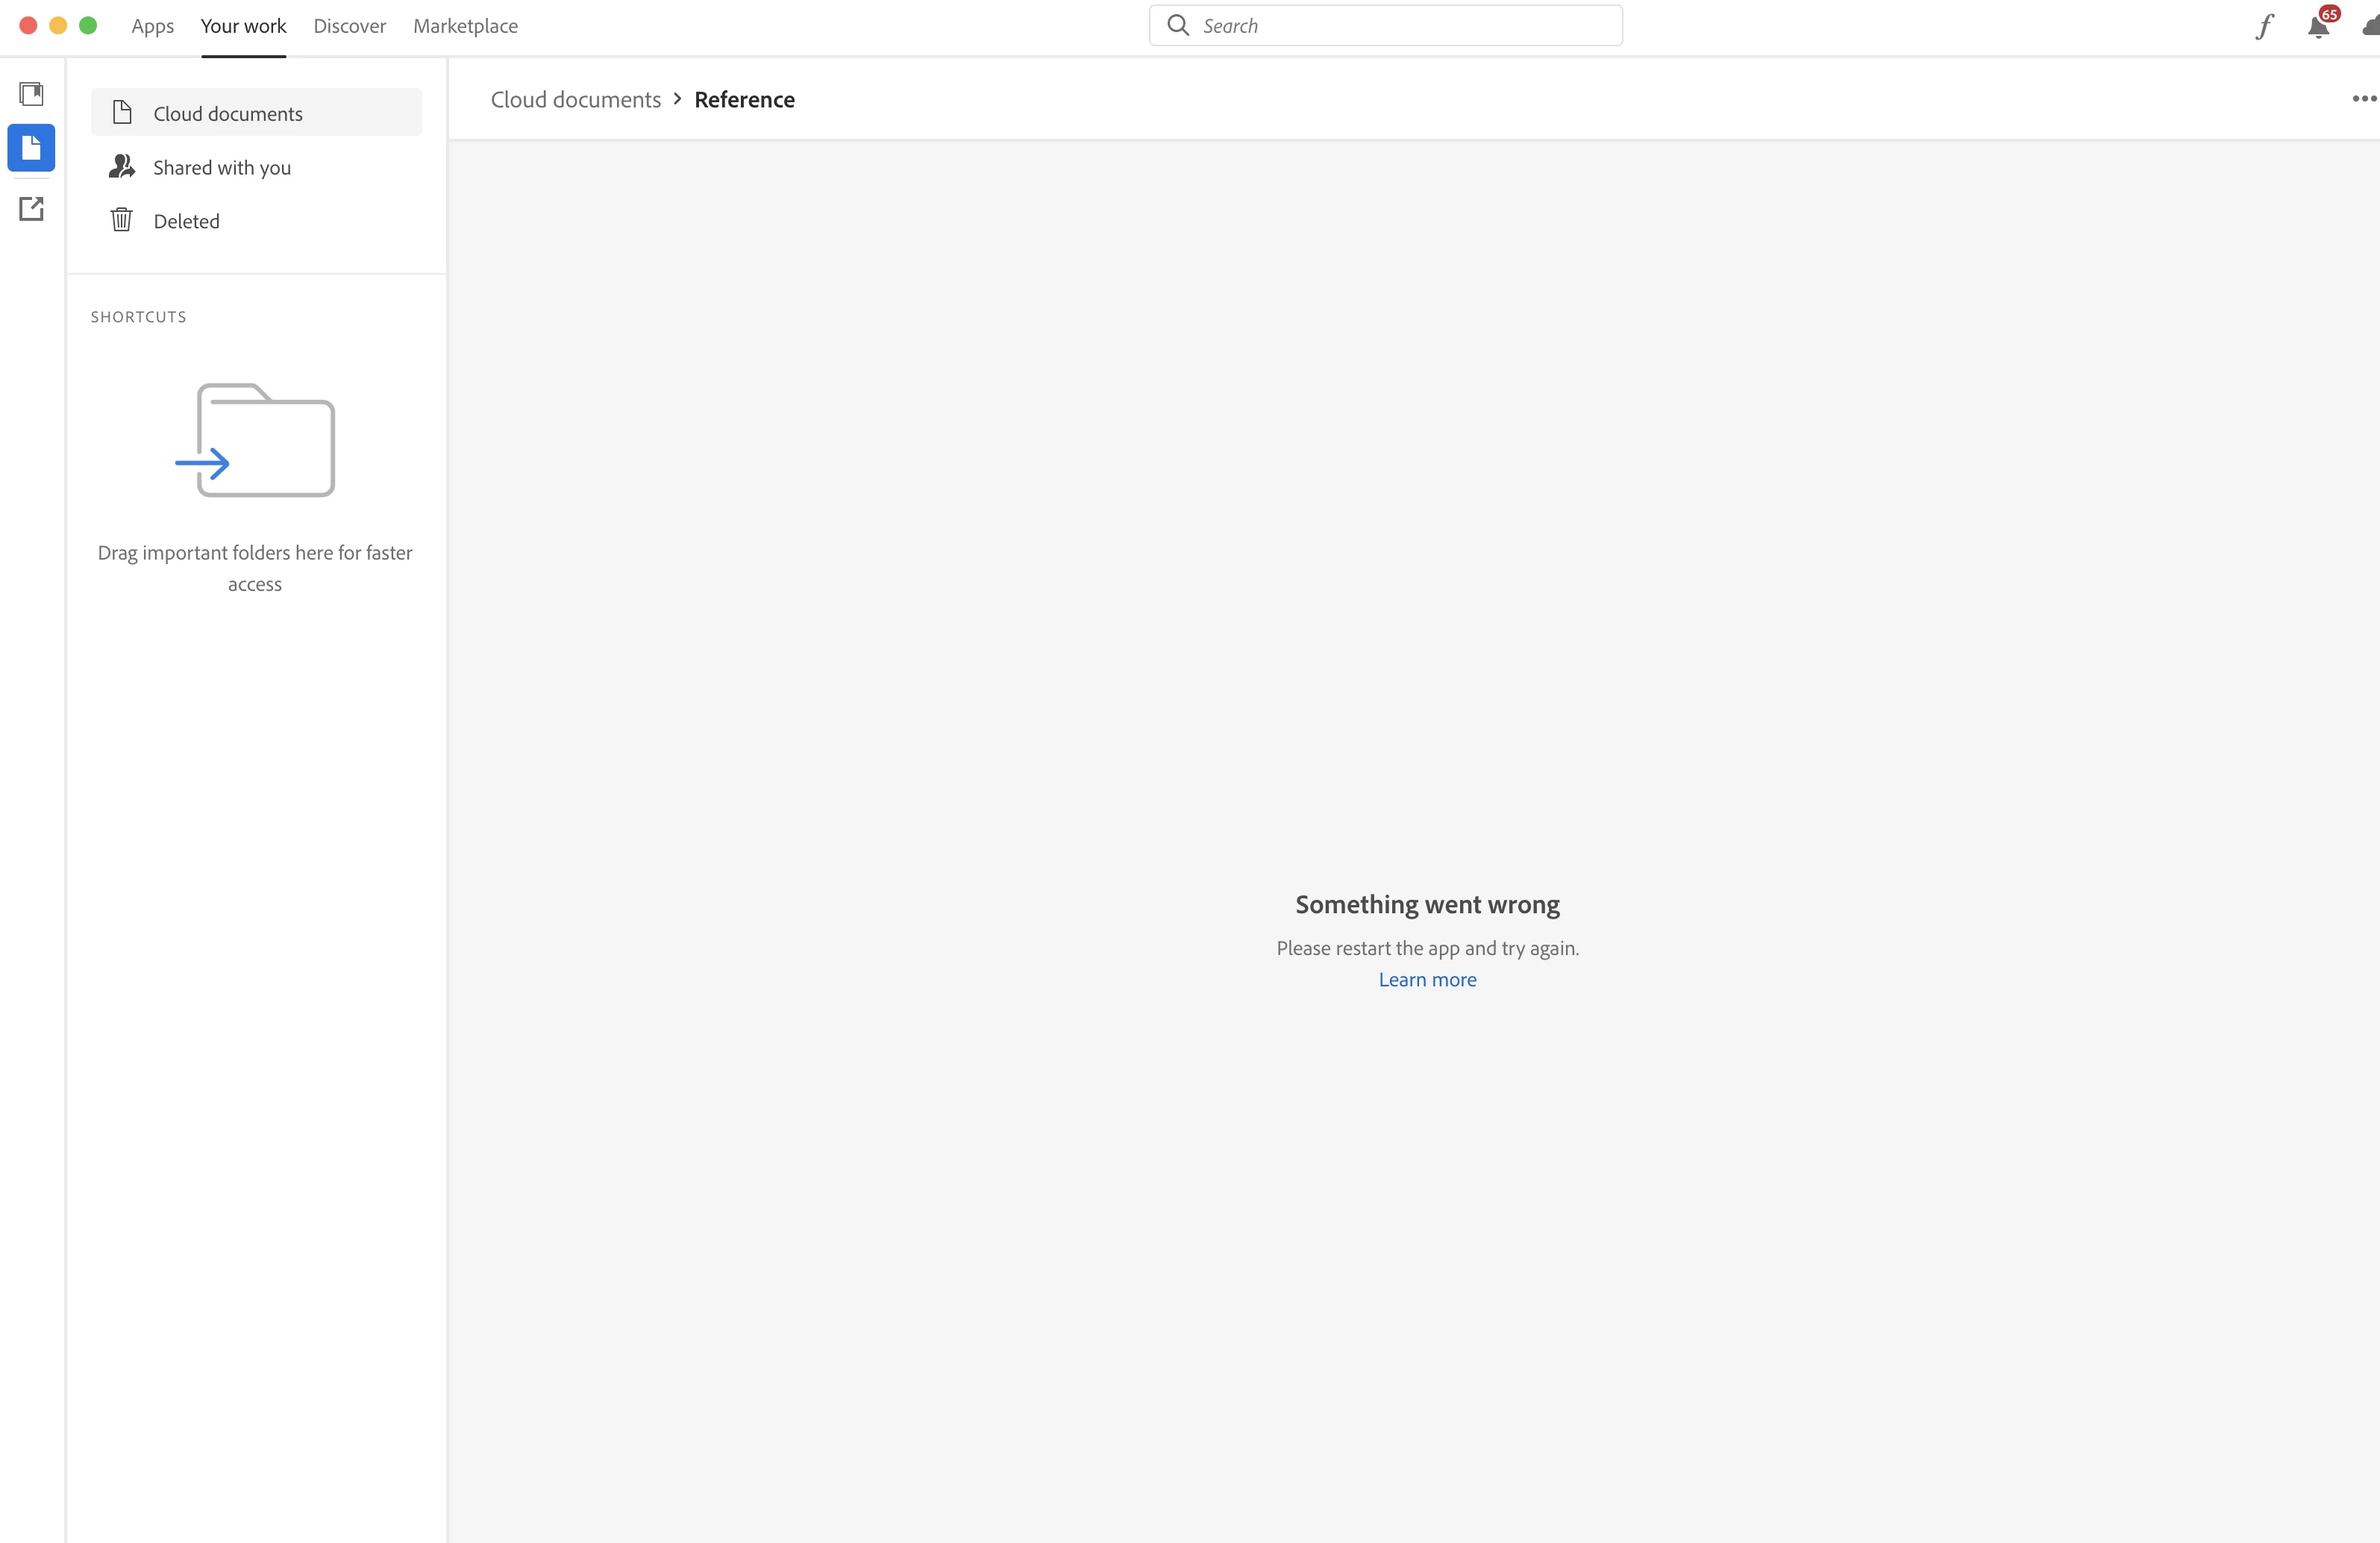The image size is (2380, 1543).
Task: Open Shared with you section
Action: click(222, 167)
